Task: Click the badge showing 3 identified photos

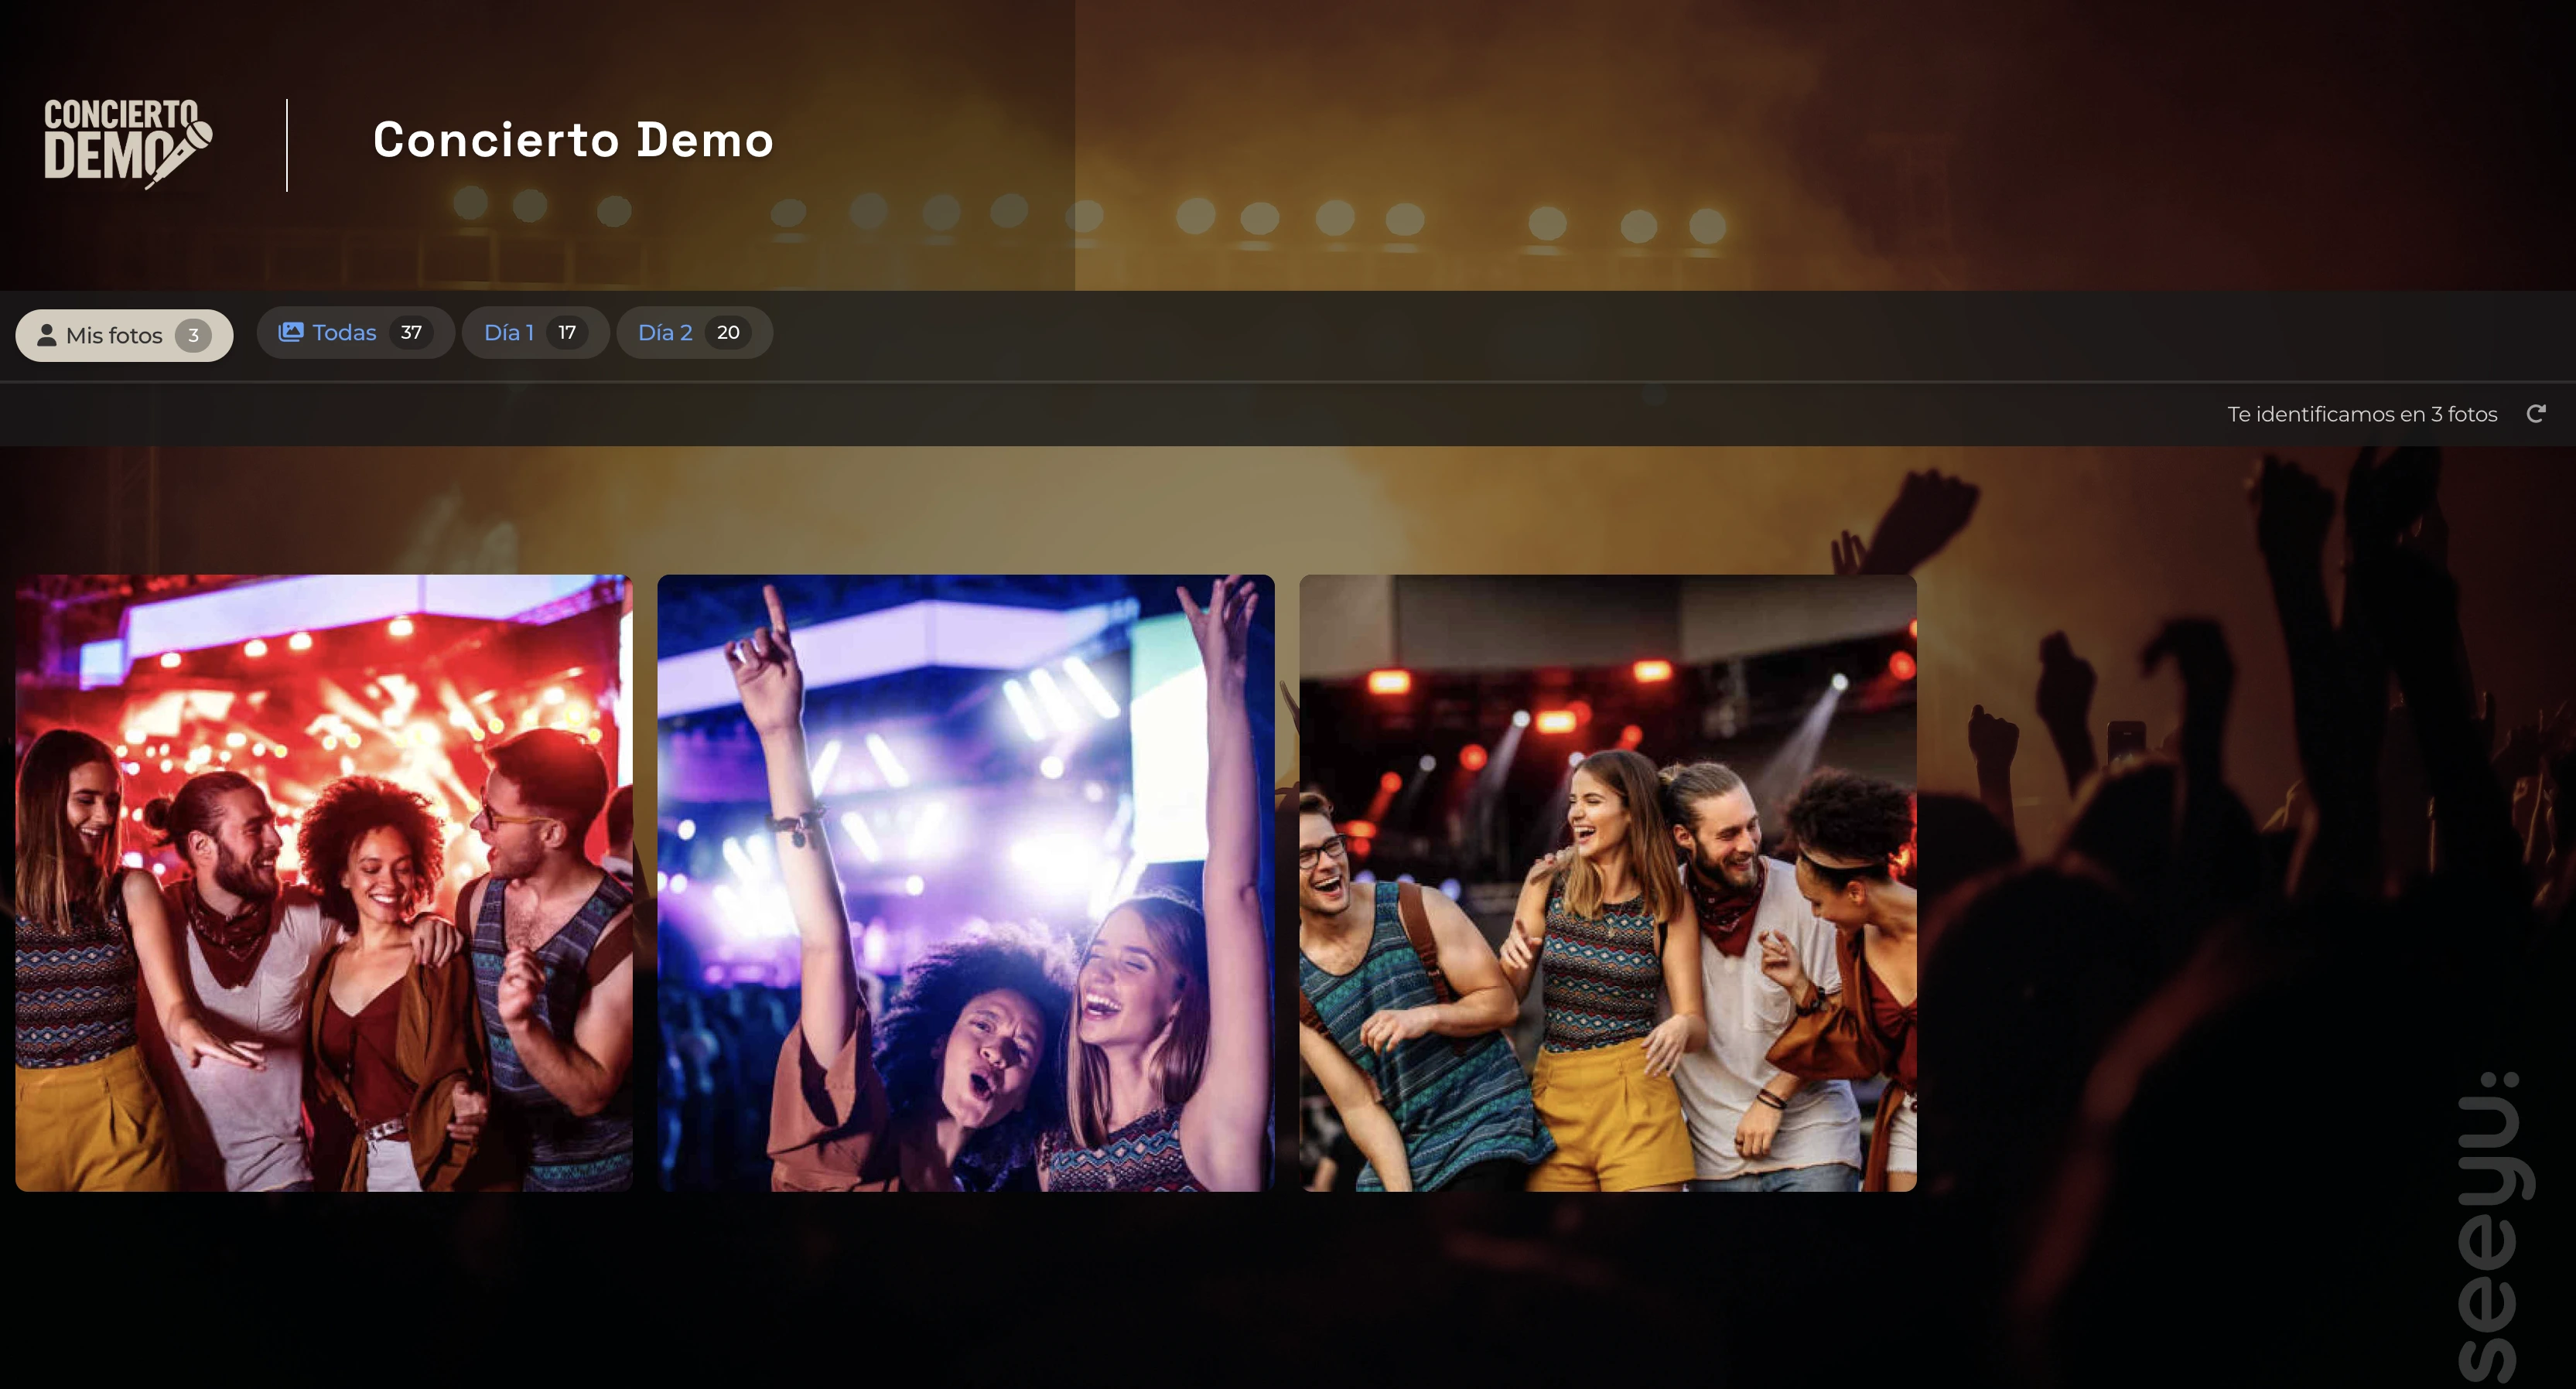Action: 194,335
